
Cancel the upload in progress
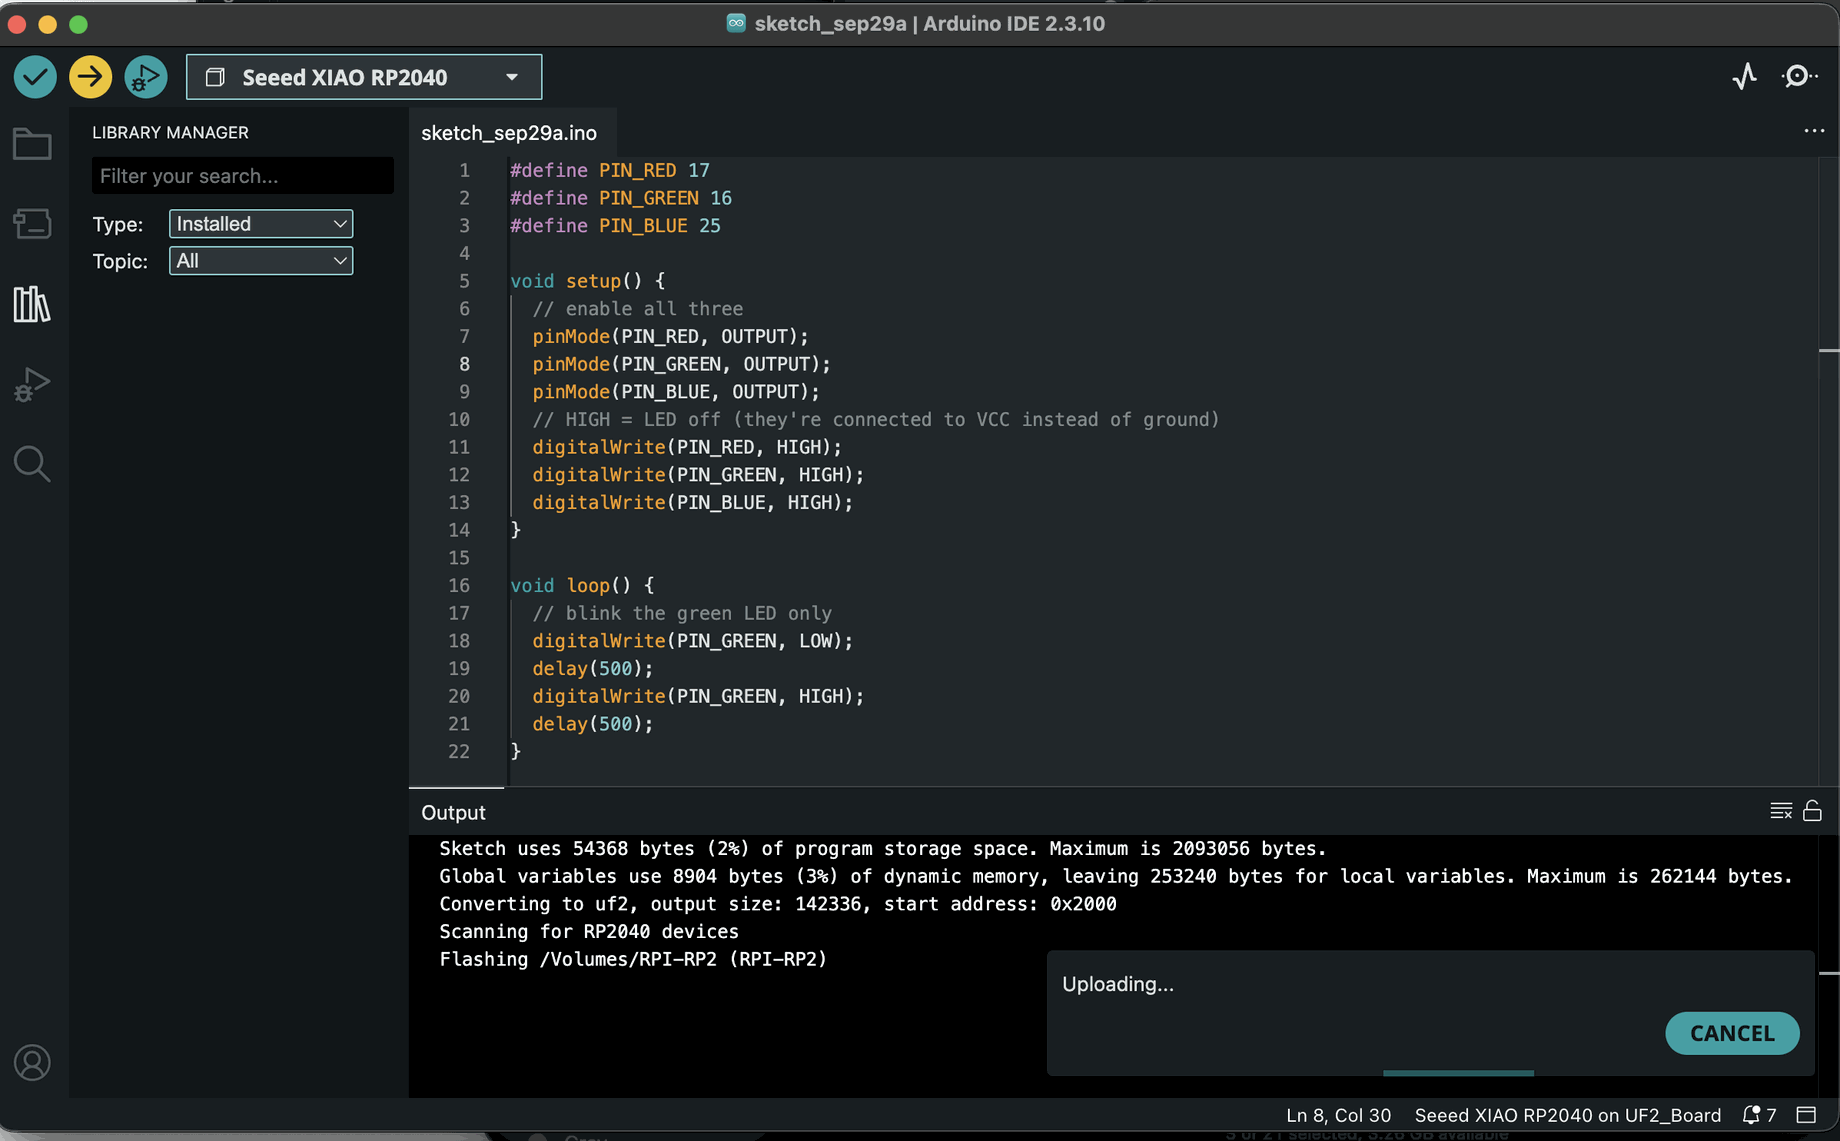(1732, 1034)
